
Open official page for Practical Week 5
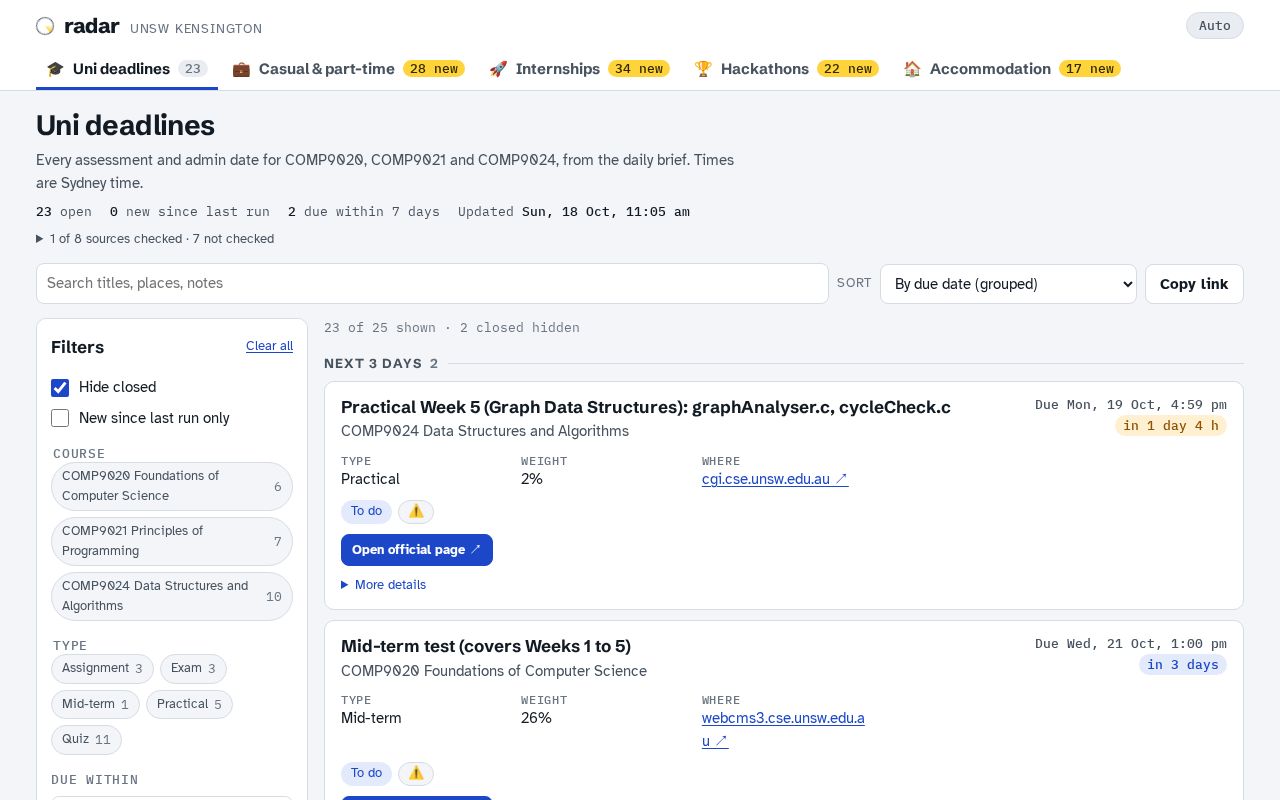[x=417, y=550]
